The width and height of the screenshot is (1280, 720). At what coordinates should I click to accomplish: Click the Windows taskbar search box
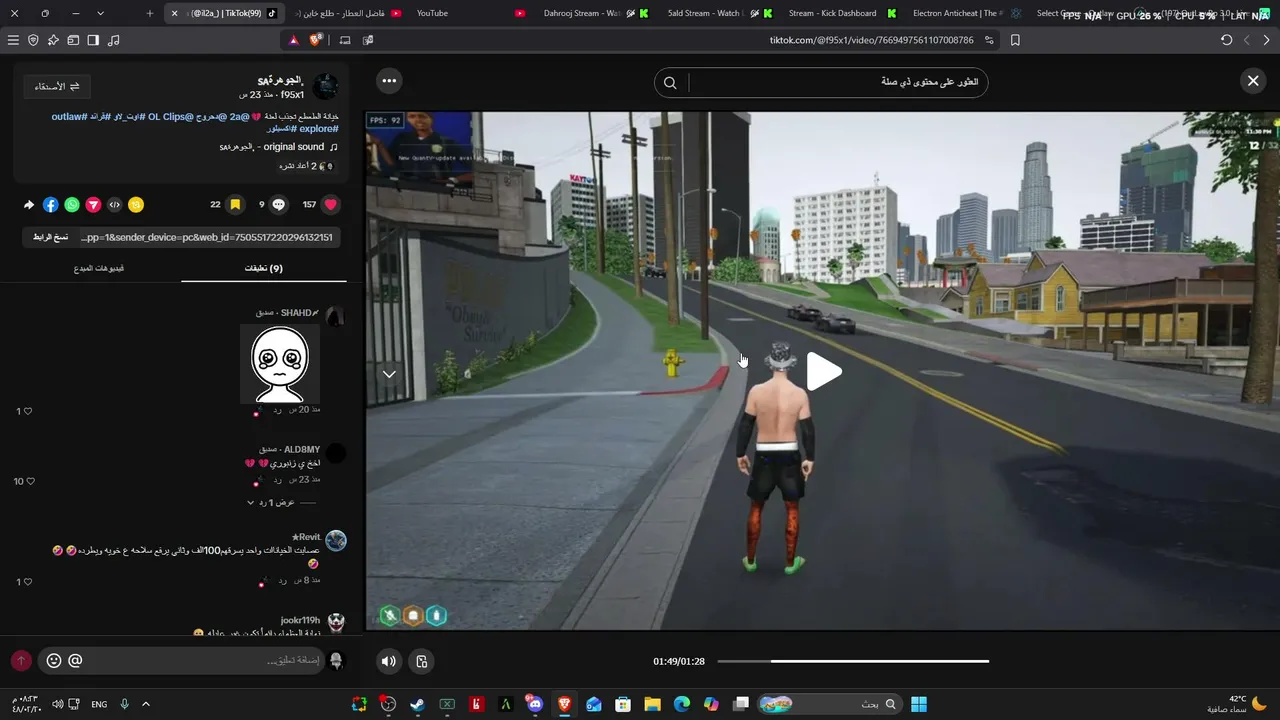(829, 704)
